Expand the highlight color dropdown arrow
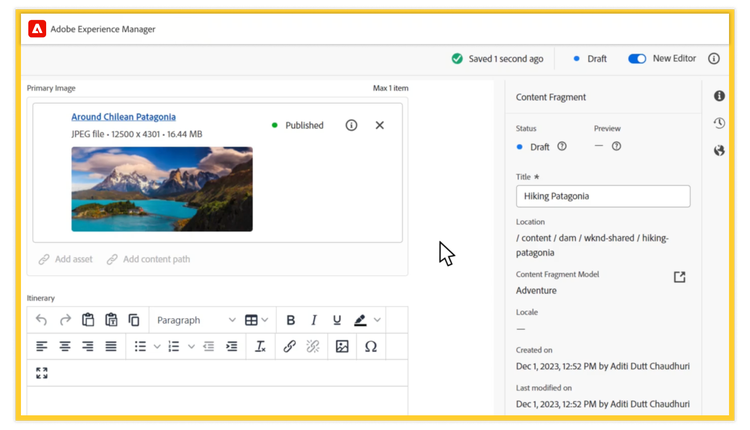 click(377, 320)
